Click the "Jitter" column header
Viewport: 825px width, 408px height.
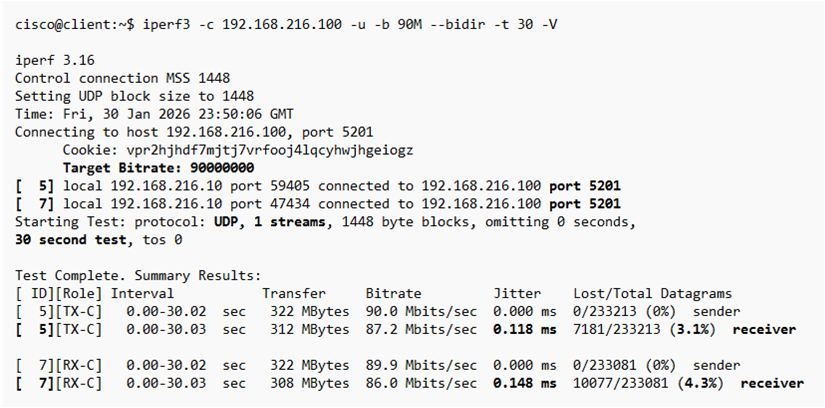coord(517,293)
